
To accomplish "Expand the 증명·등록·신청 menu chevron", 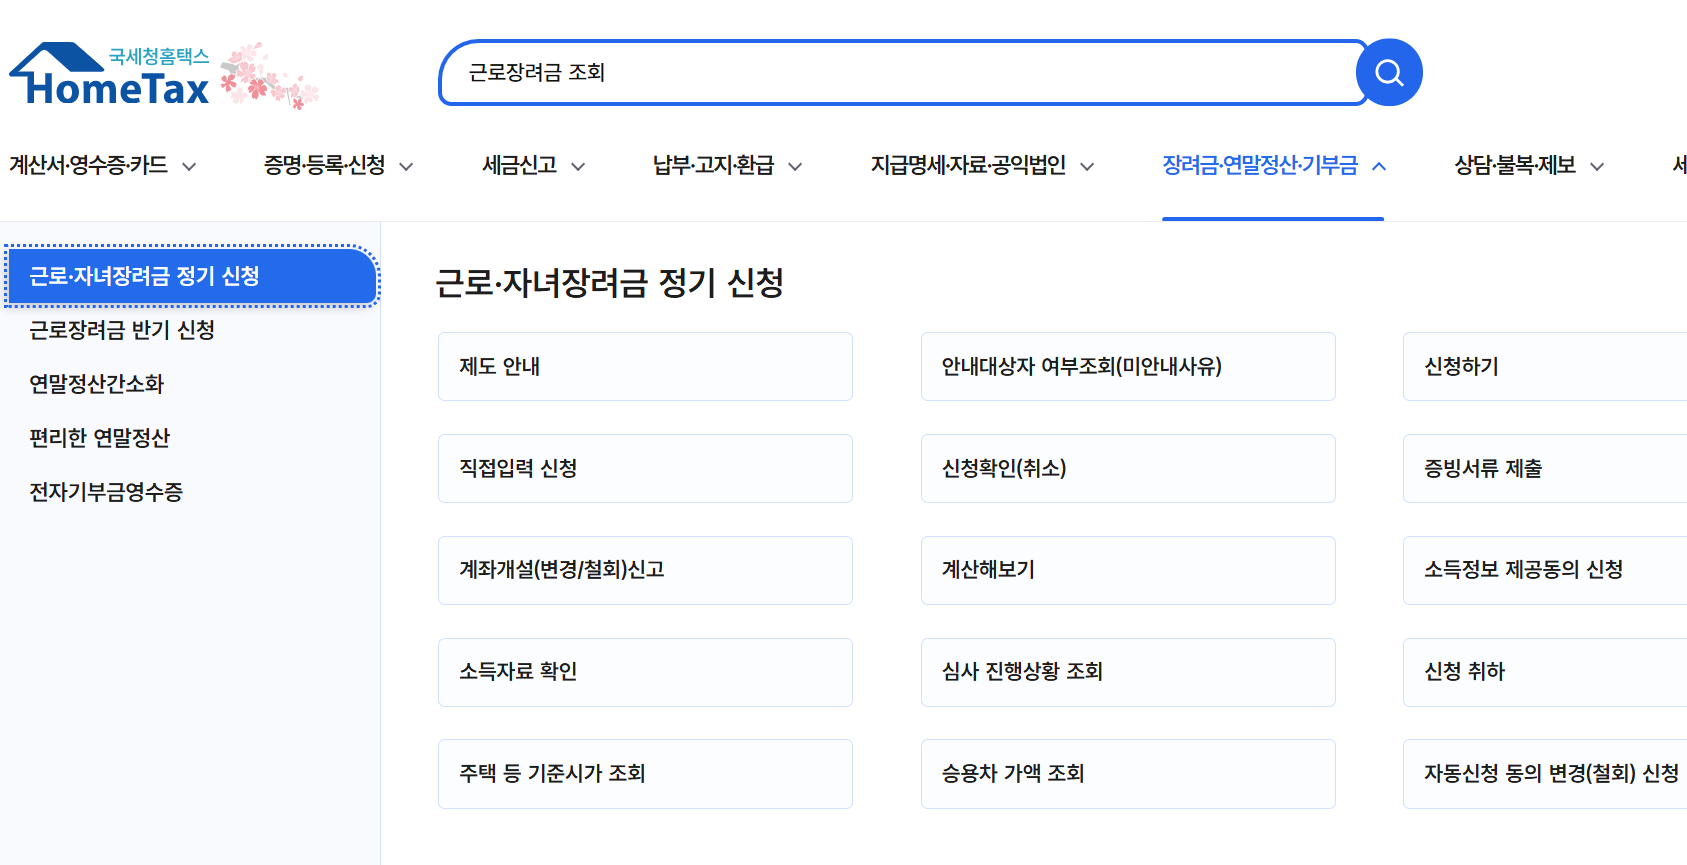I will pos(406,166).
